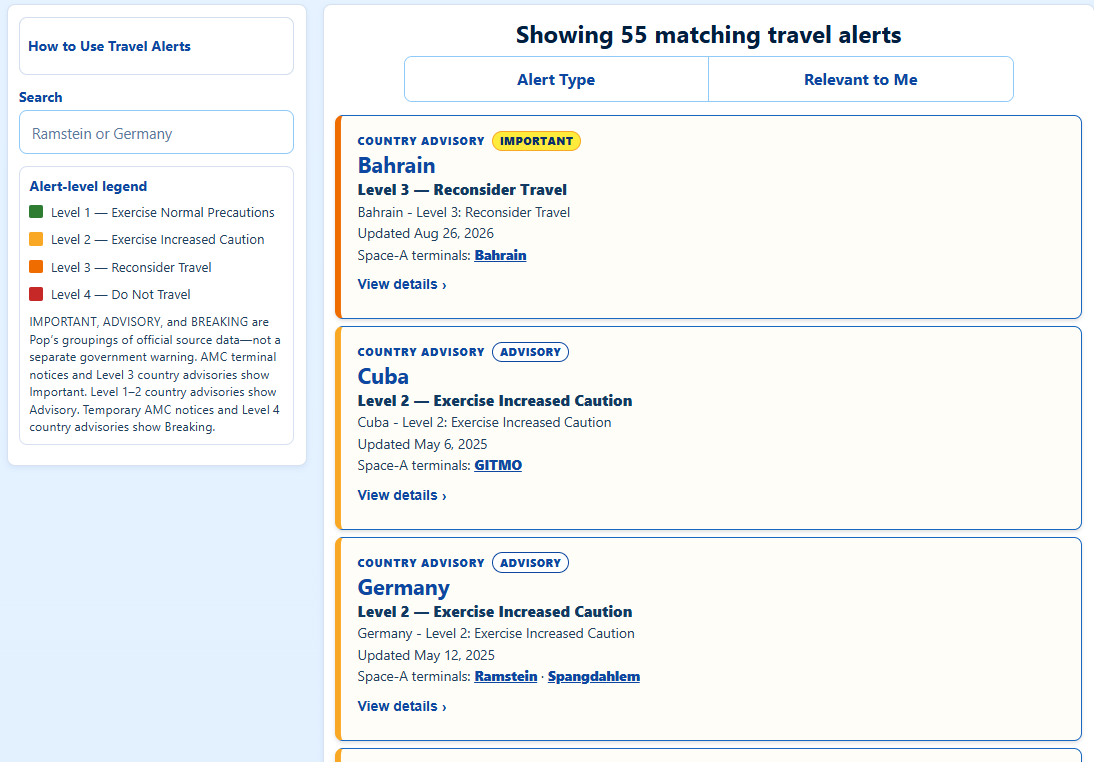
Task: Click the yellow Level 2 legend swatch
Action: click(36, 239)
